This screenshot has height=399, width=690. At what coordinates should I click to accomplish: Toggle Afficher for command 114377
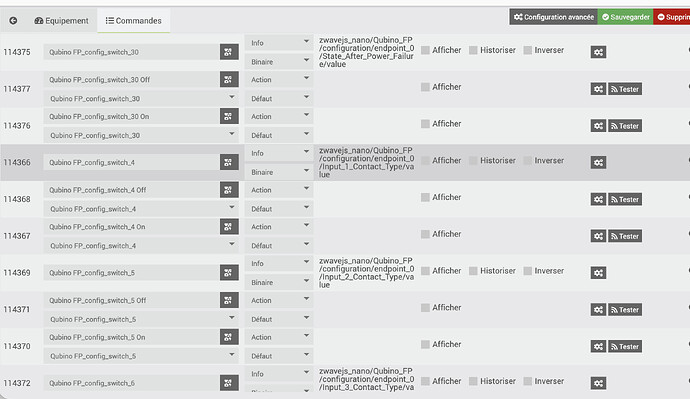pyautogui.click(x=425, y=87)
